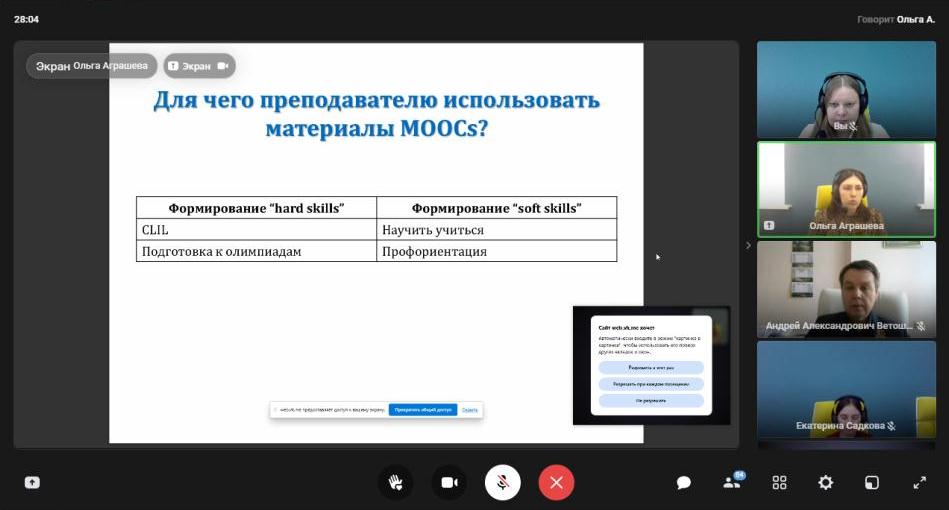Select Андрей Александрович's video thumbnail
Screen dimensions: 949x510
coord(846,288)
